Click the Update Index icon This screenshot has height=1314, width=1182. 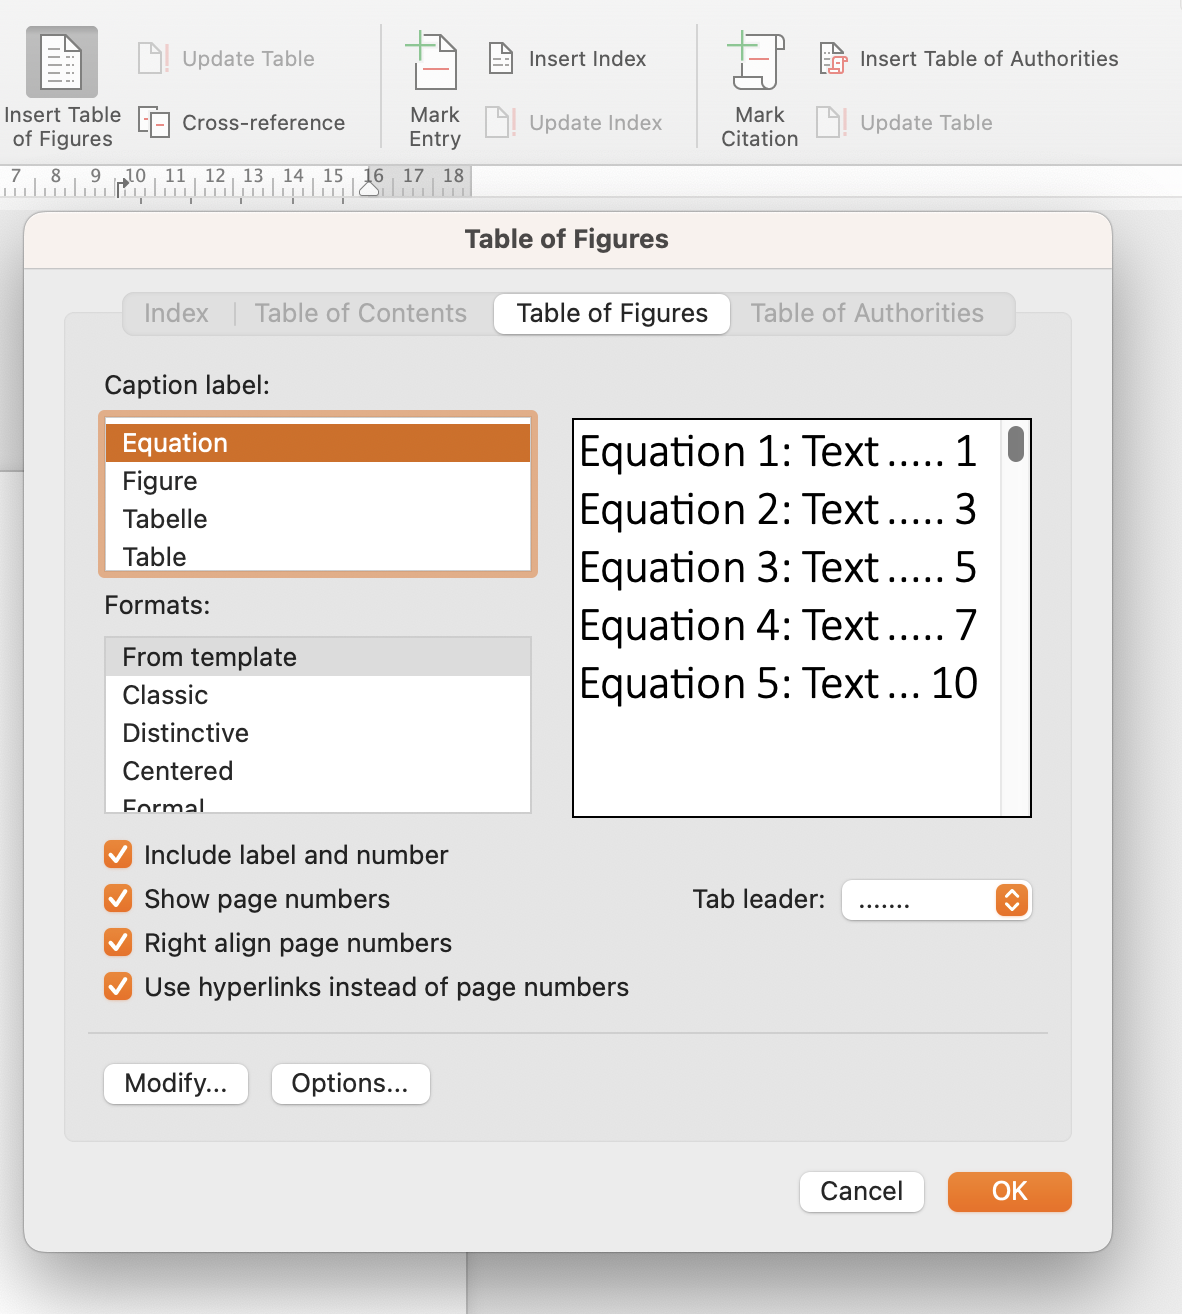(x=500, y=123)
